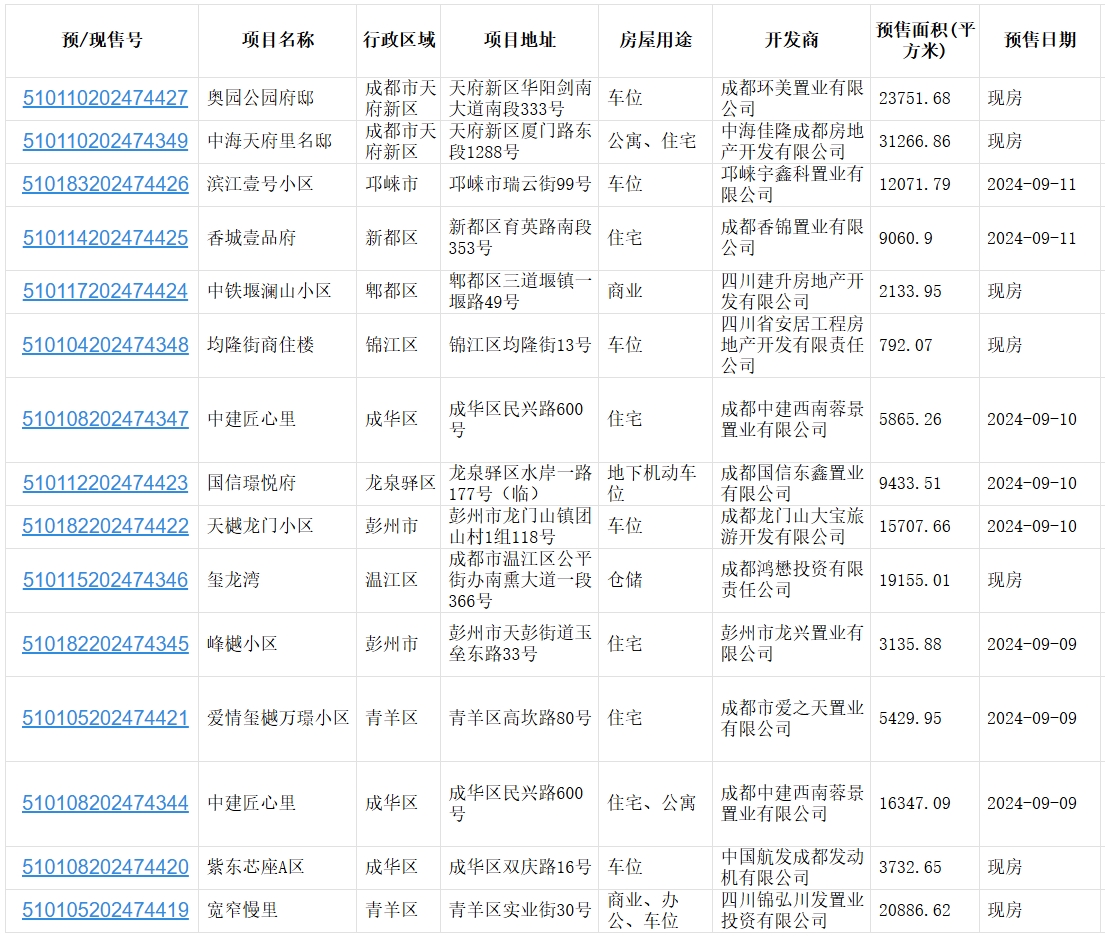The image size is (1105, 936).
Task: Click area value 31266.86
Action: tap(915, 142)
